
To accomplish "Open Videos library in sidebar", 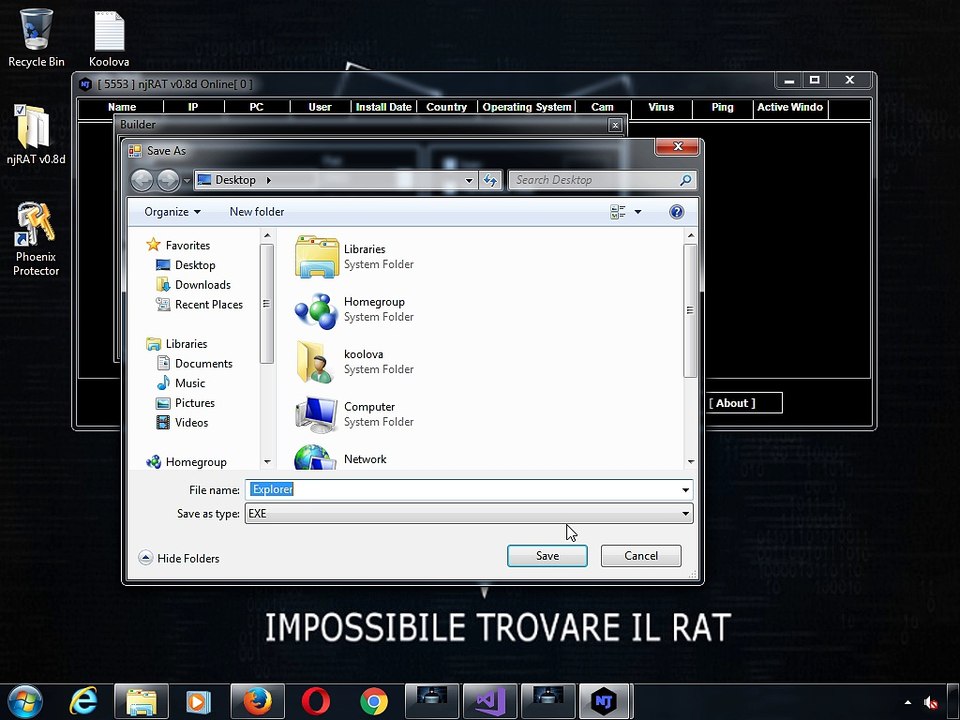I will tap(182, 422).
